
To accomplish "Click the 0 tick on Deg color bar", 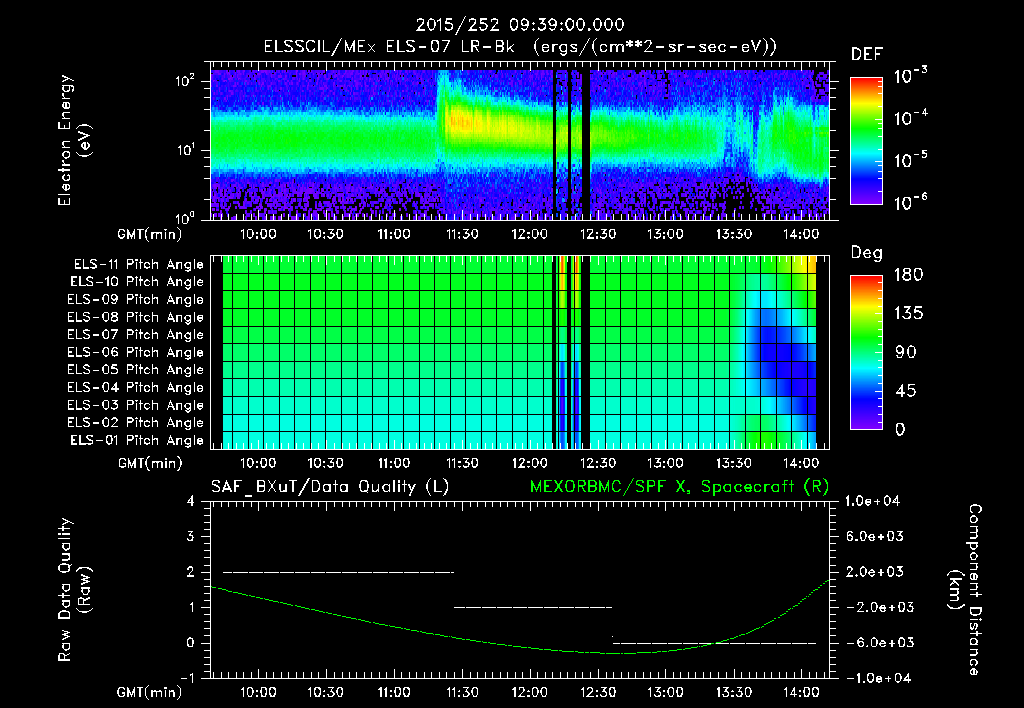I will click(900, 430).
